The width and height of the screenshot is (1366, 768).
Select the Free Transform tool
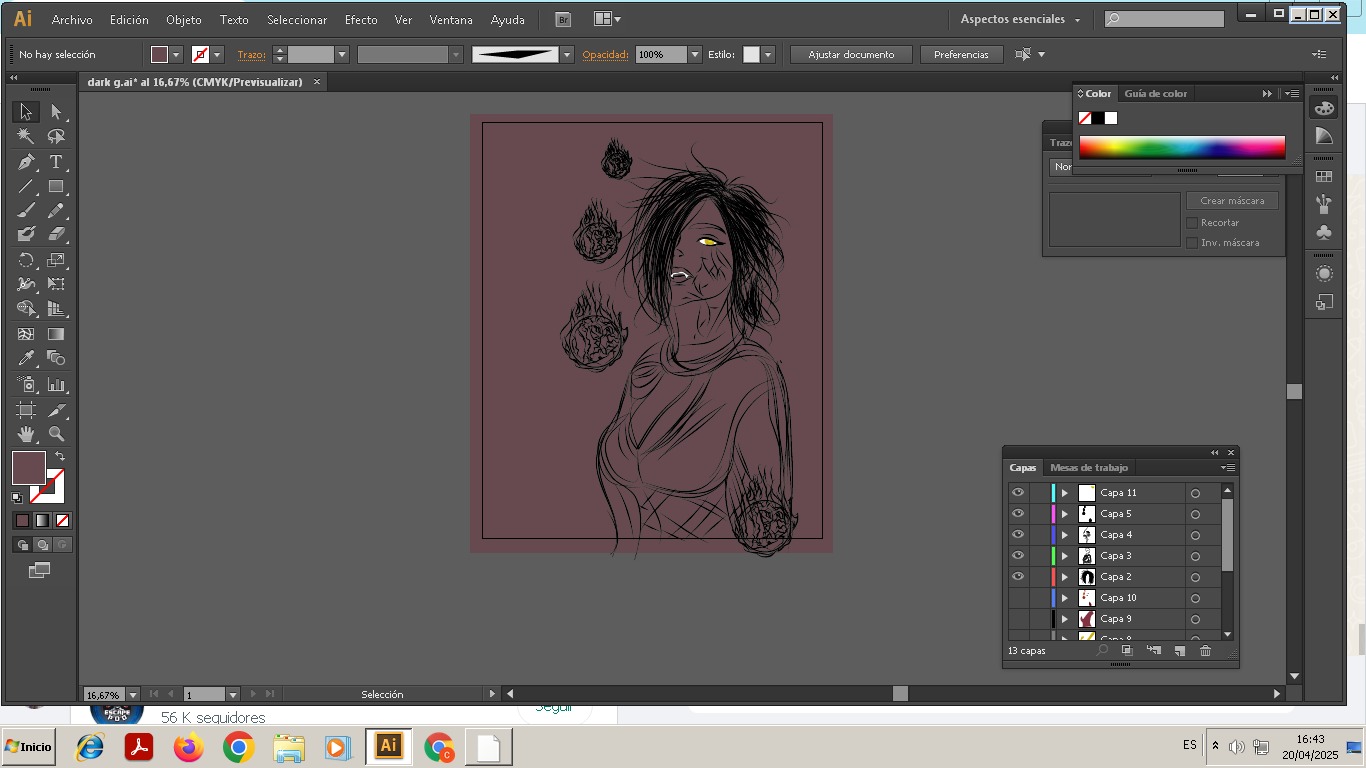(x=56, y=285)
